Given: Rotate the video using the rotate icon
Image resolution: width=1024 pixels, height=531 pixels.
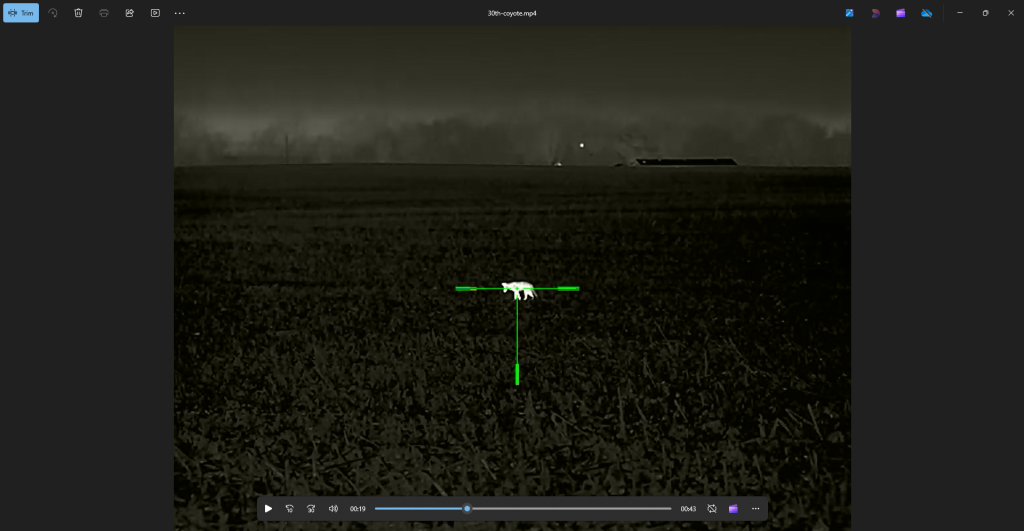Looking at the screenshot, I should (x=53, y=13).
